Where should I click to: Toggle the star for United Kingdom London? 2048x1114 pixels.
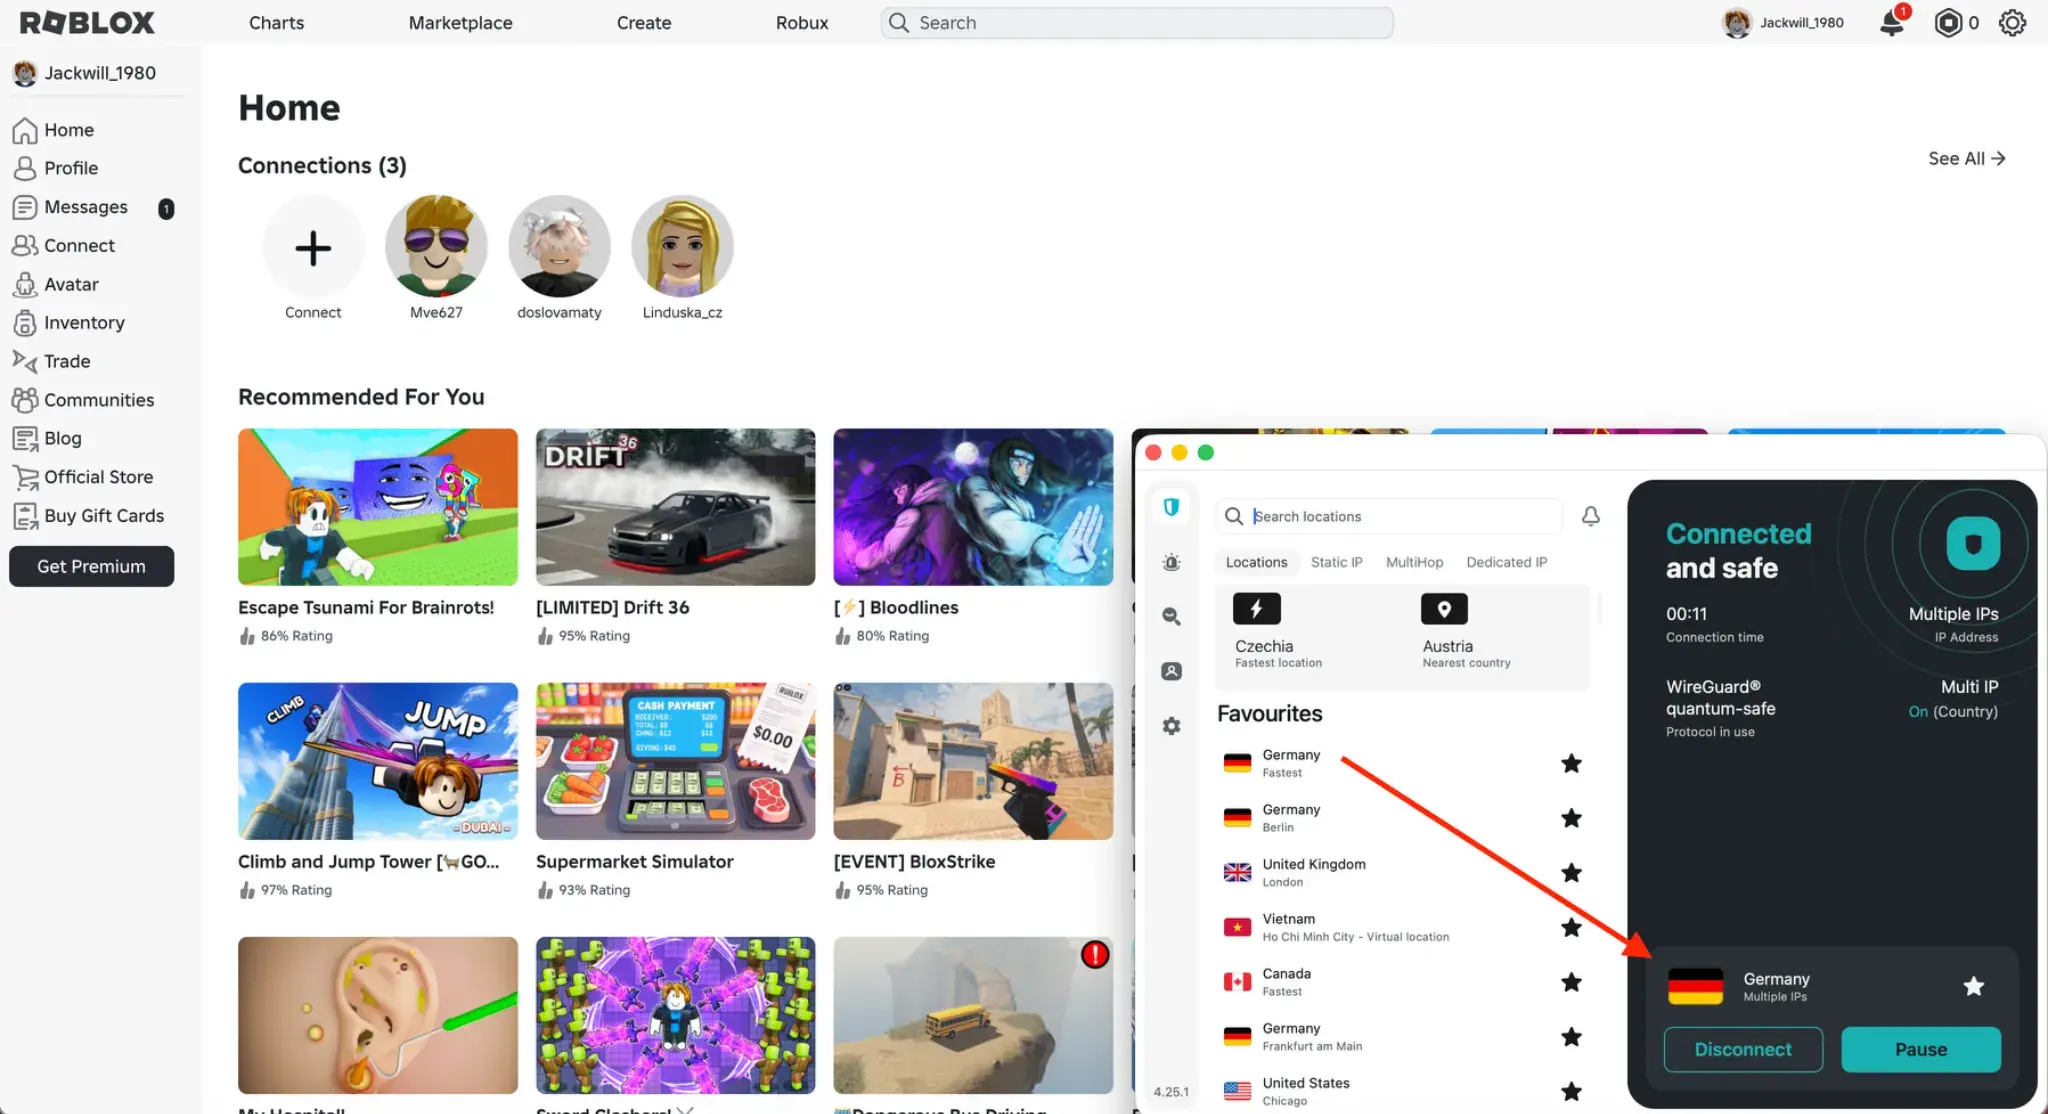[1571, 872]
